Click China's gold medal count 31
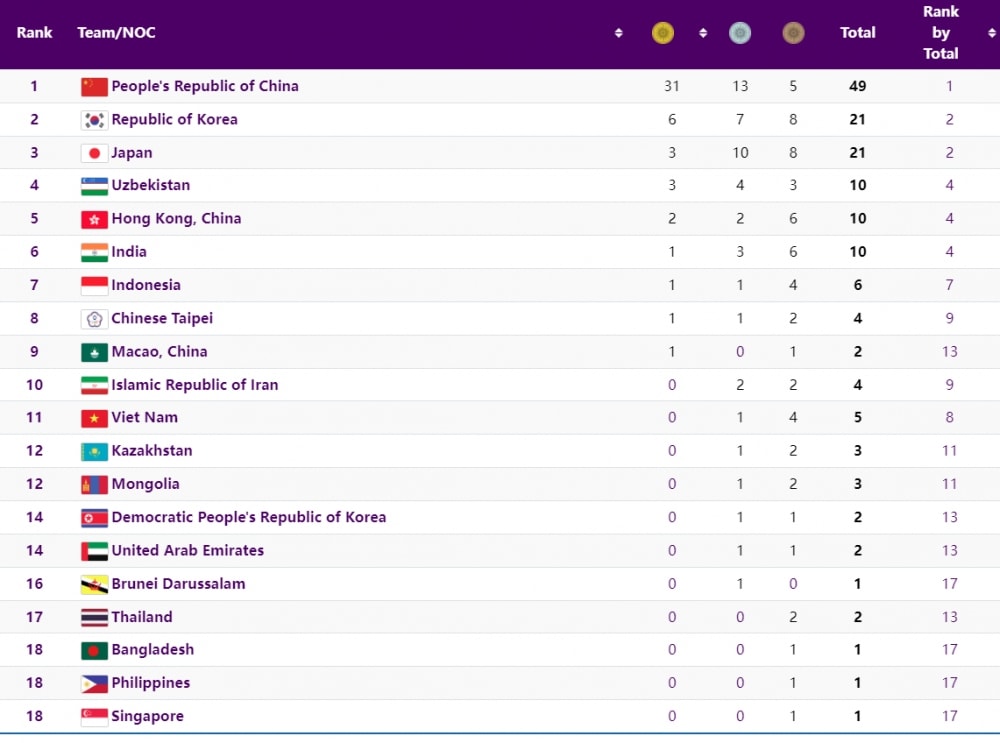Screen dimensions: 1000x743 coord(672,86)
